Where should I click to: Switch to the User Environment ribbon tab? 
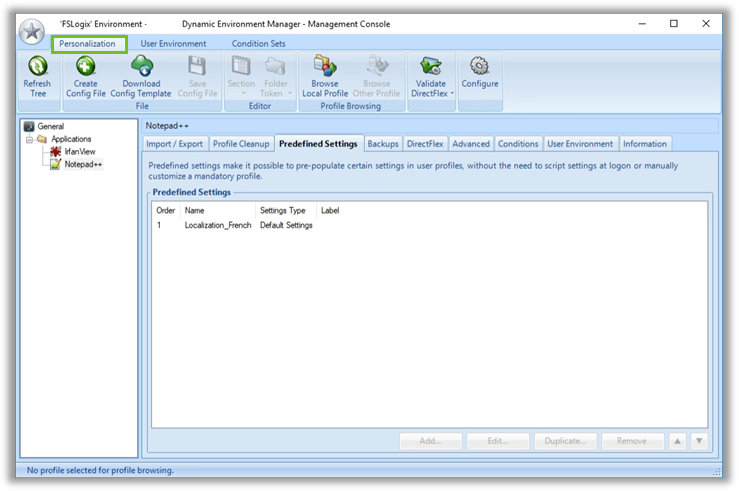click(173, 44)
